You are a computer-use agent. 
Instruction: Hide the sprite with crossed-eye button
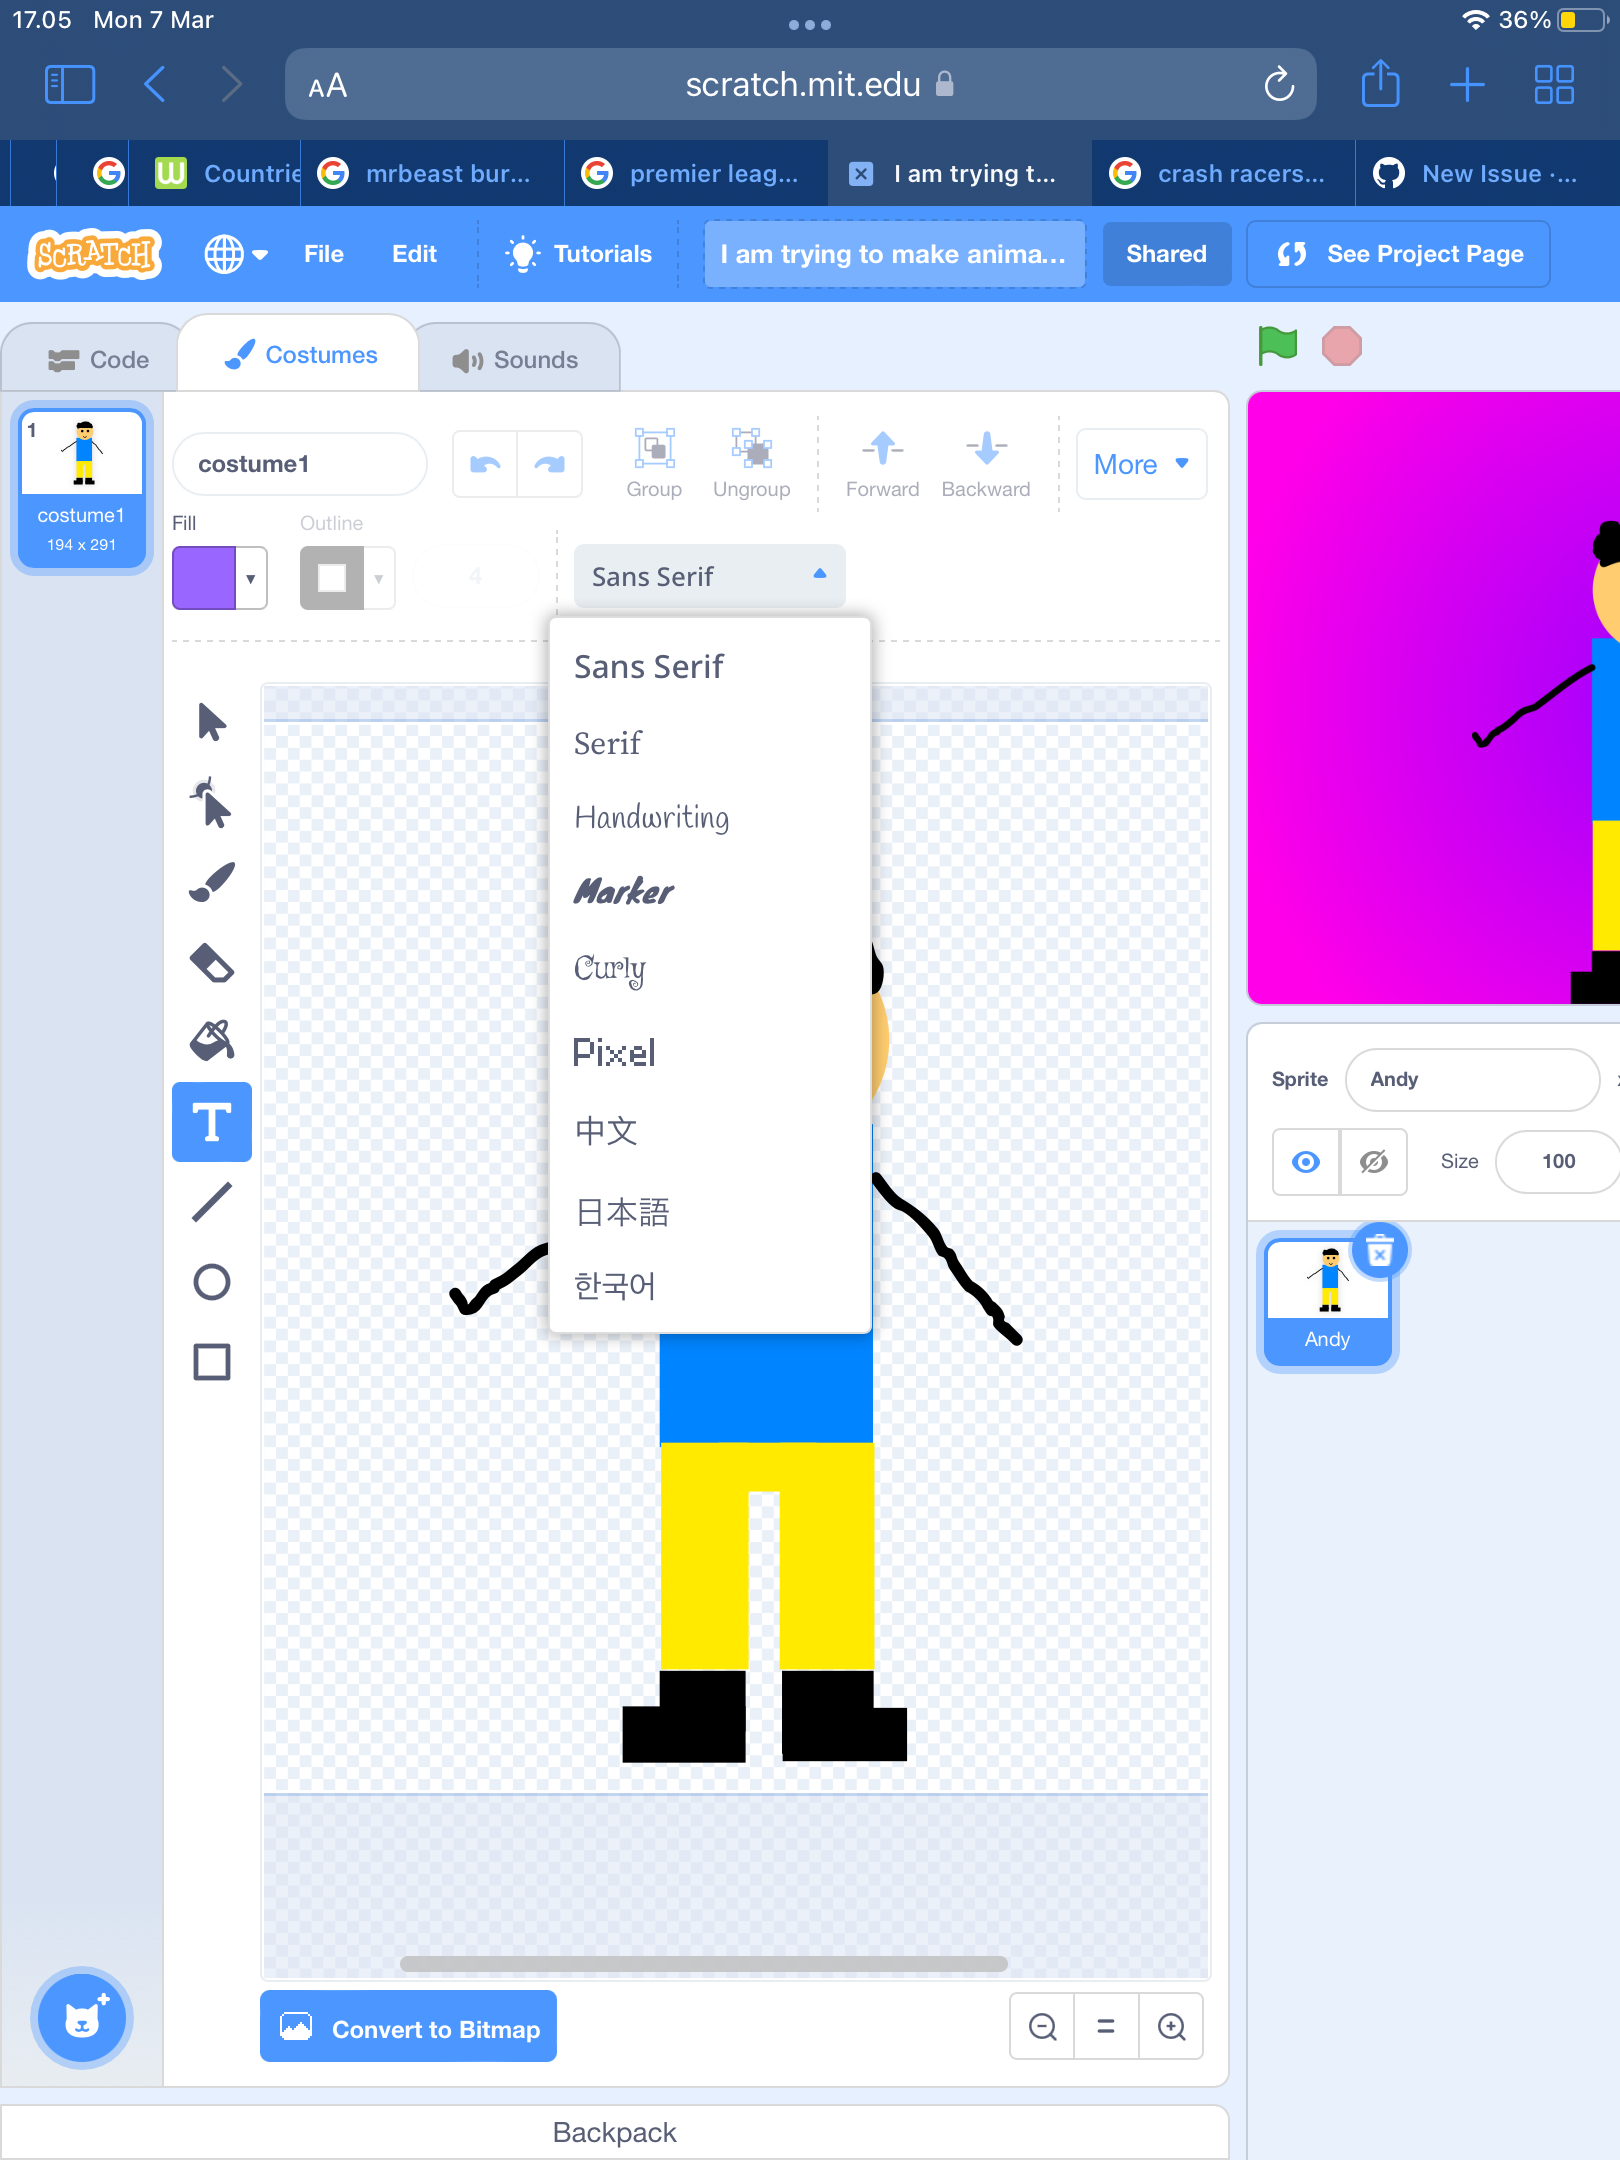point(1374,1161)
